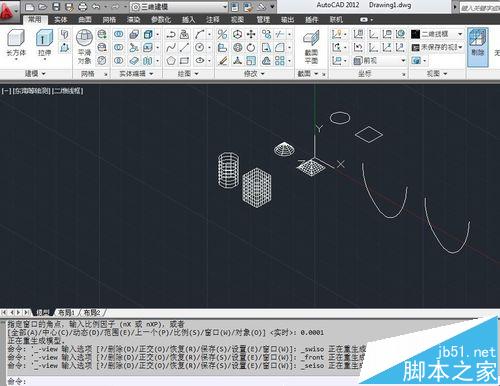Click the smooth more mesh icon
This screenshot has height=386, width=500.
(x=102, y=34)
